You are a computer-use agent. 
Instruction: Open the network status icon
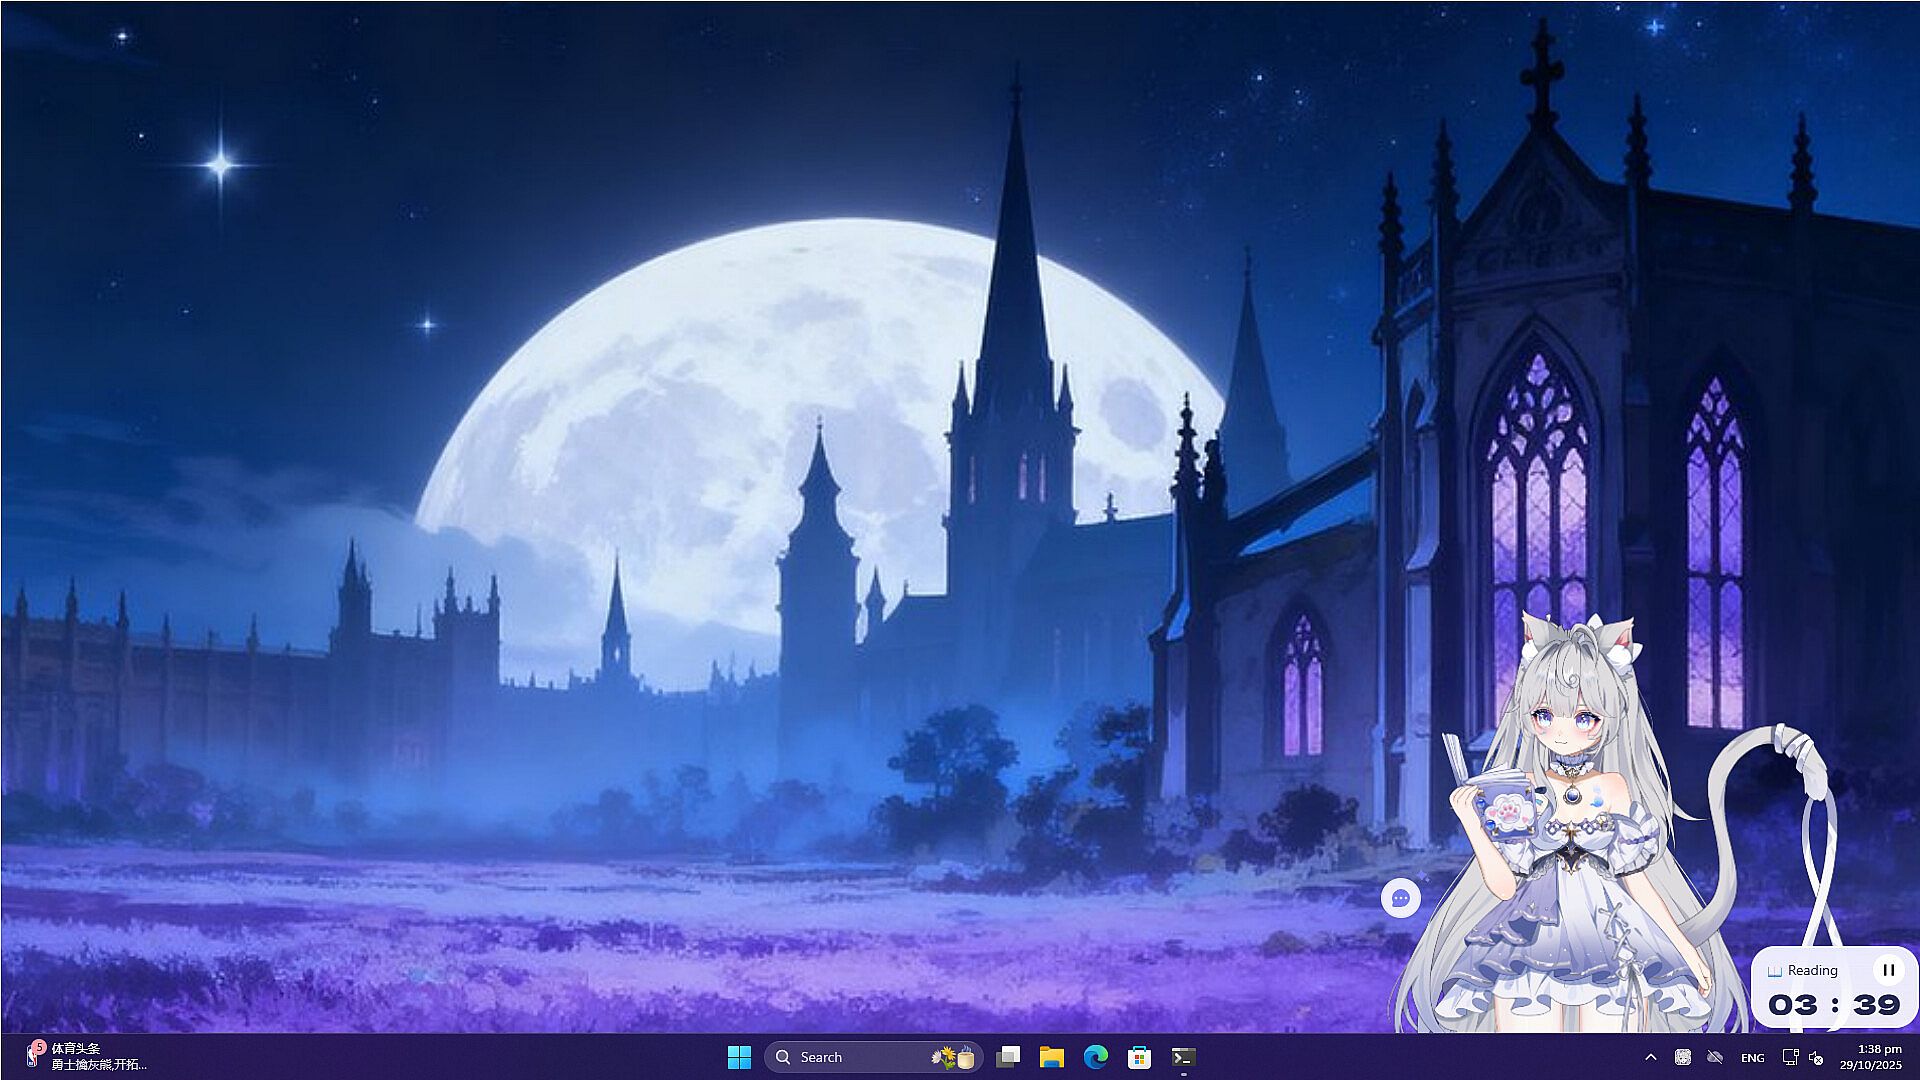[x=1790, y=1057]
